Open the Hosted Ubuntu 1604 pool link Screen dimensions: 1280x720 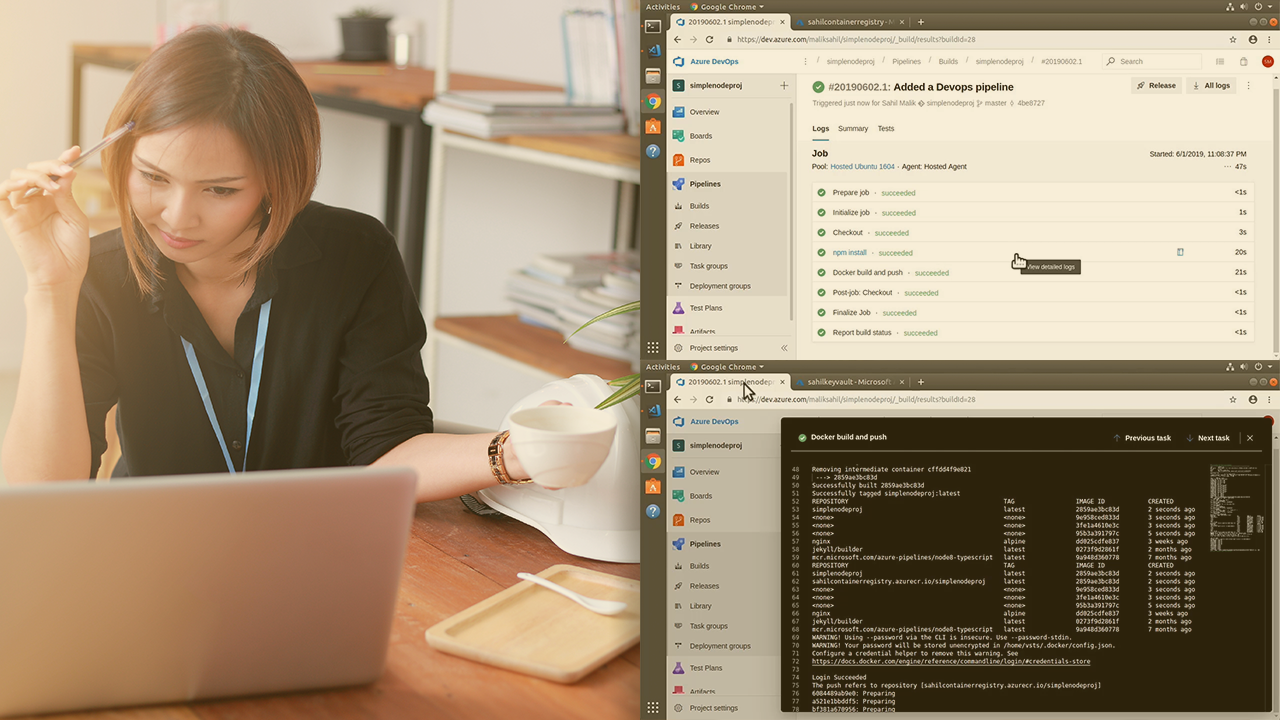(862, 167)
